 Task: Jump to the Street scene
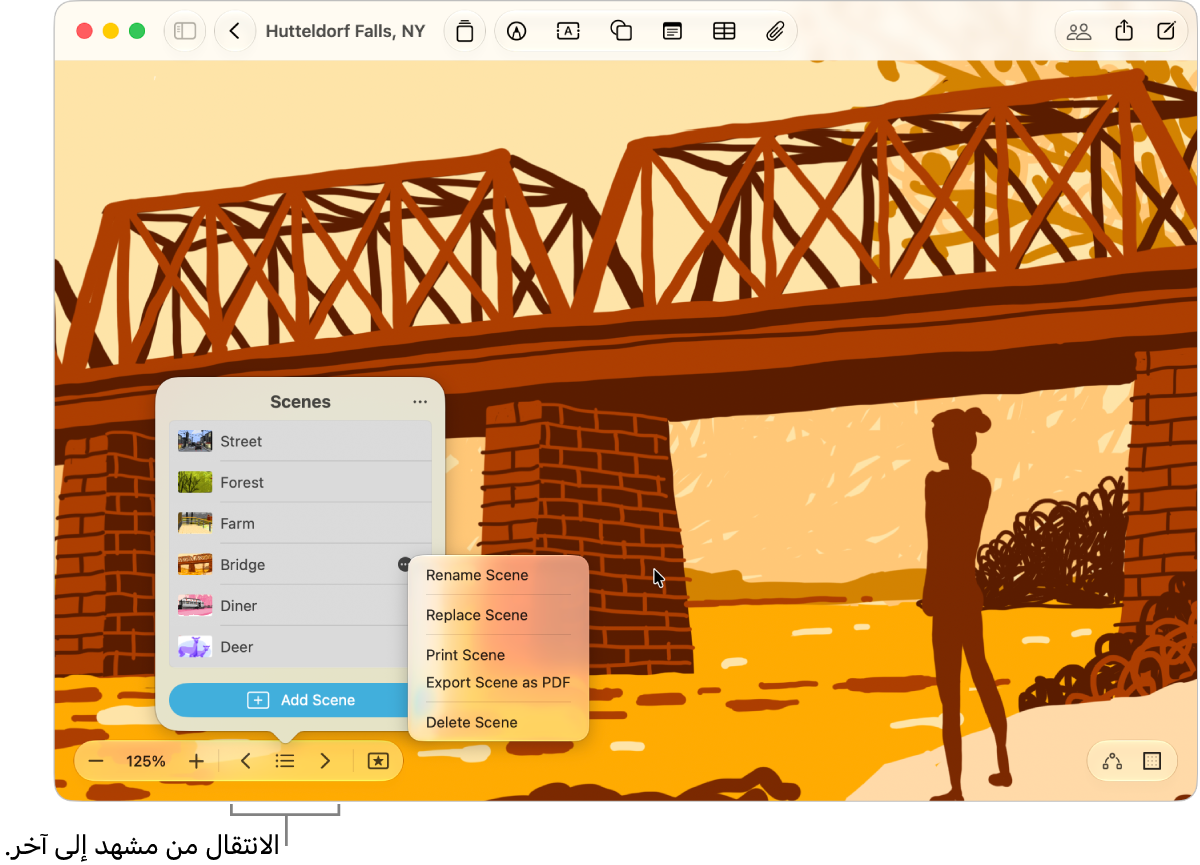(x=300, y=441)
